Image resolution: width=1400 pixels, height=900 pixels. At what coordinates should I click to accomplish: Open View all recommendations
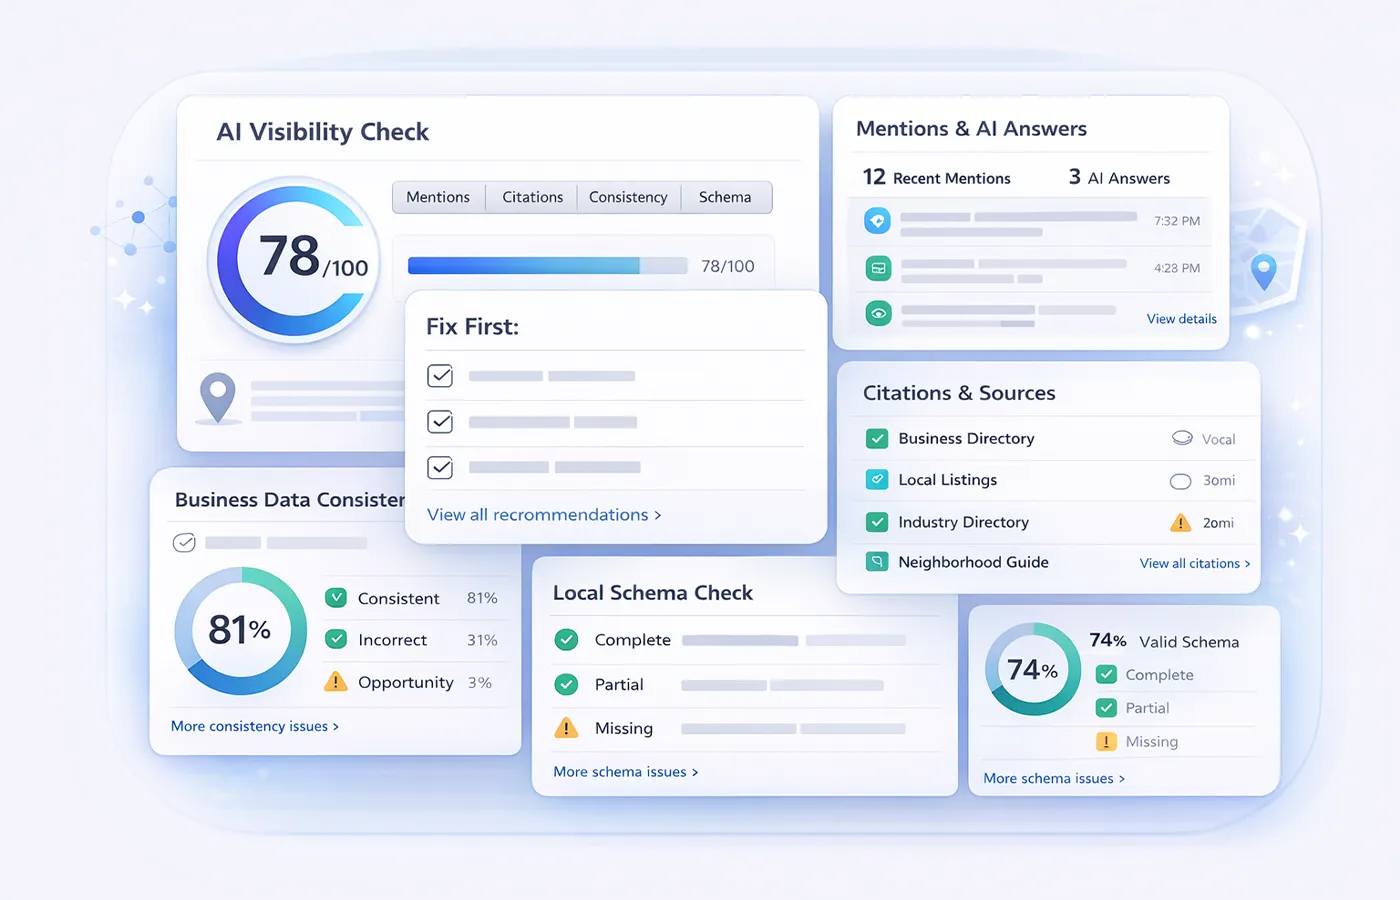pyautogui.click(x=543, y=514)
